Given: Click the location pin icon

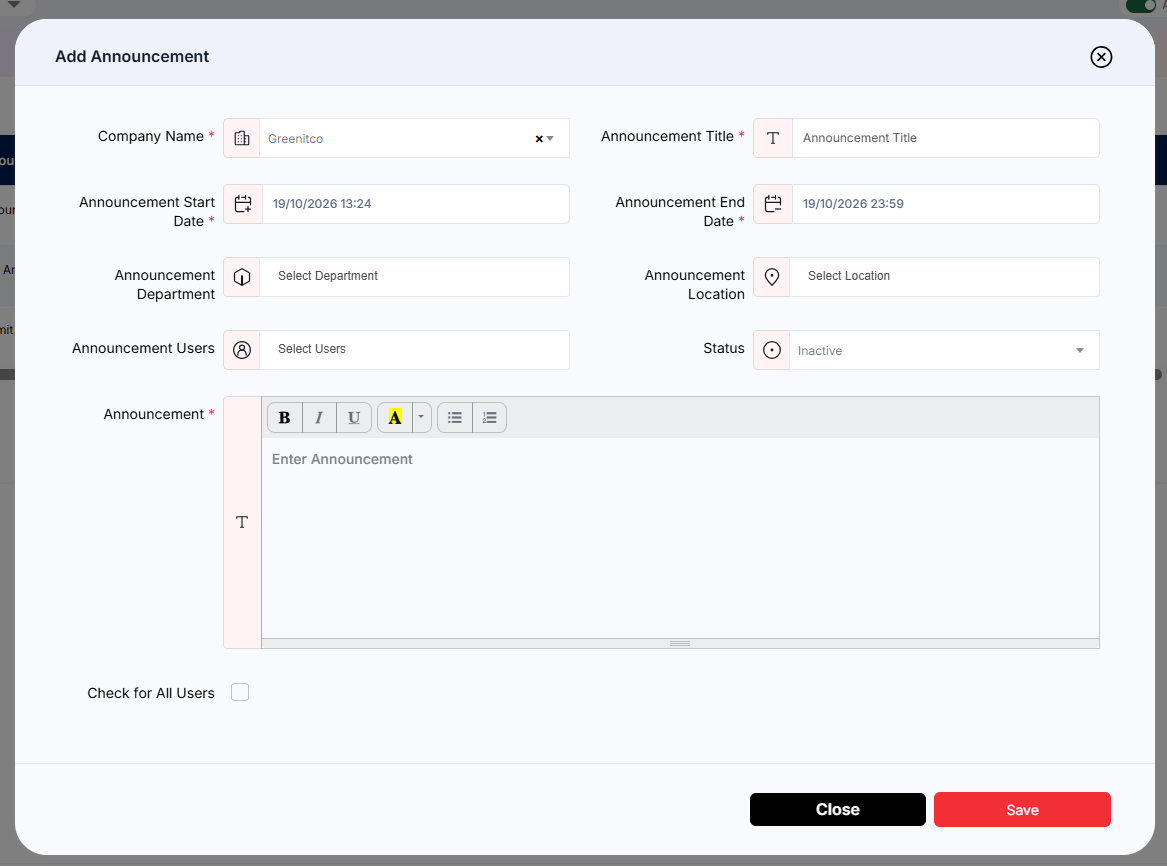Looking at the screenshot, I should 772,277.
